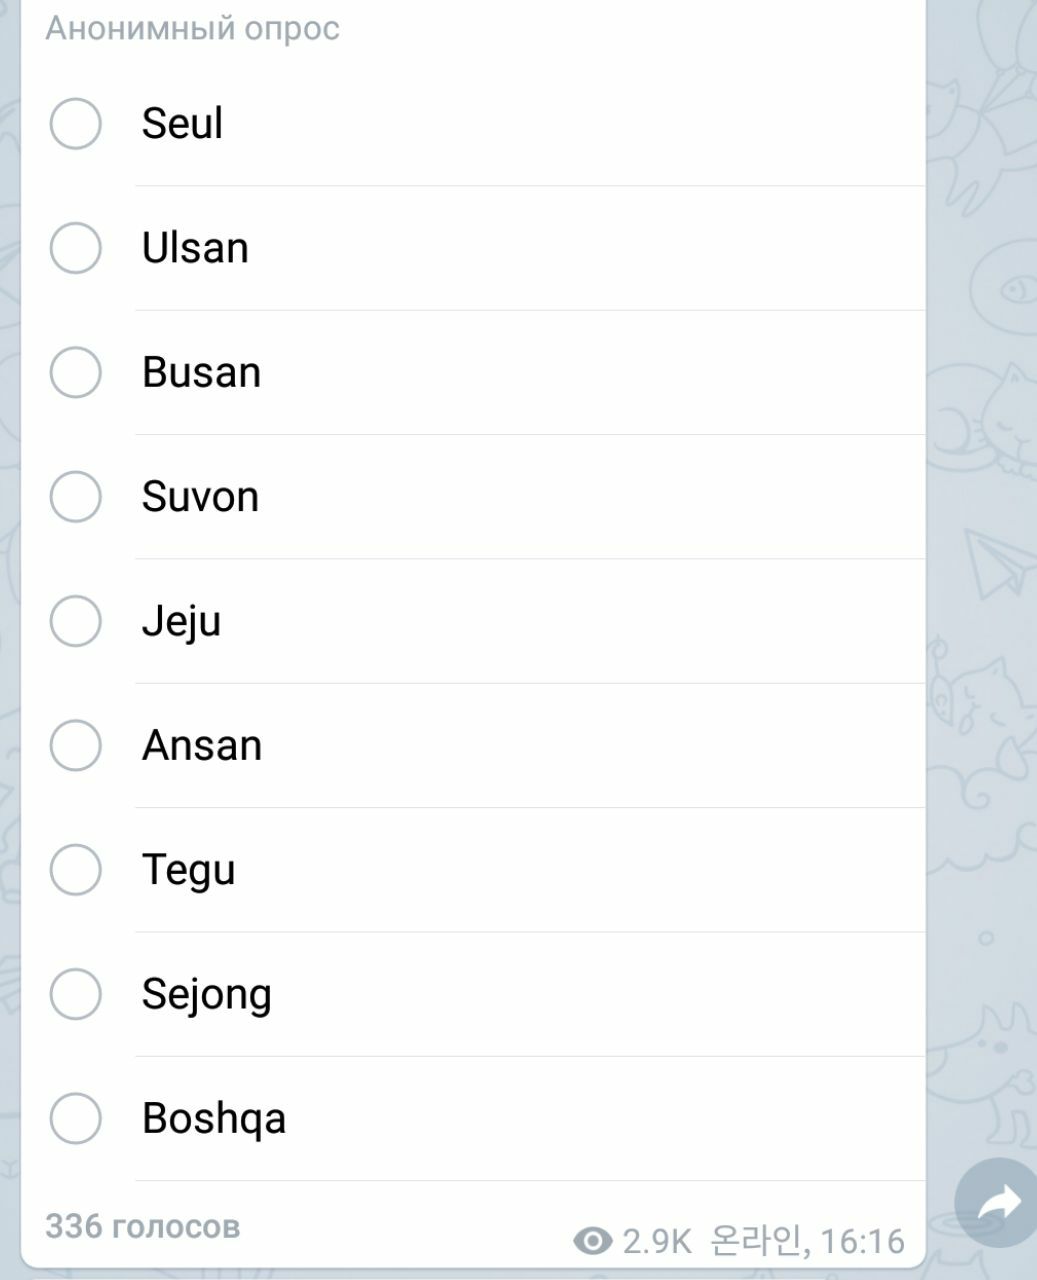Click the 2.9K view counter
Screen dimensions: 1037x1280
point(657,1242)
